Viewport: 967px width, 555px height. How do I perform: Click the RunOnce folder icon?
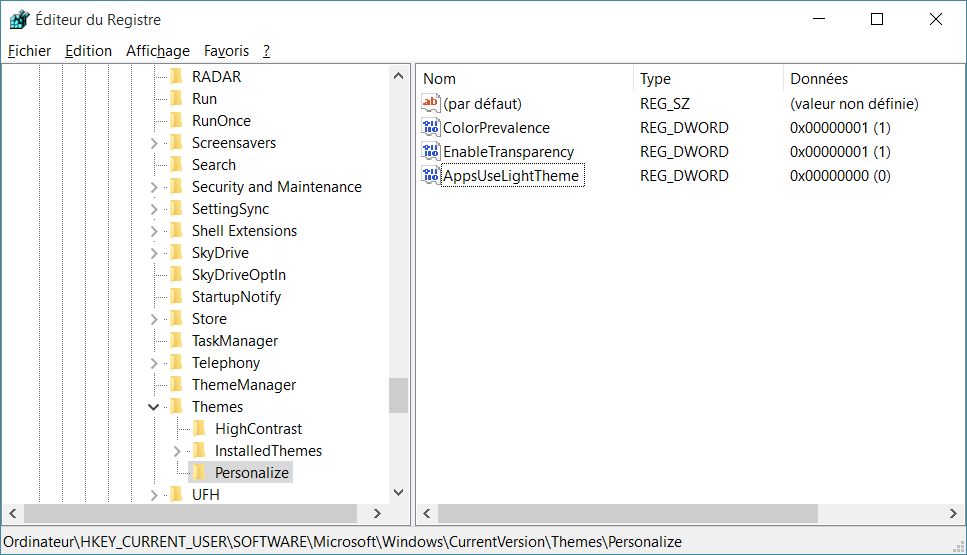pos(176,120)
